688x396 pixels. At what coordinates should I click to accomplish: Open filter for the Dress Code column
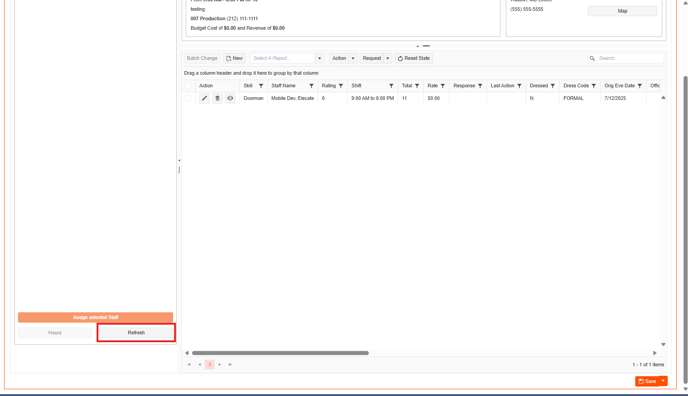pos(594,86)
